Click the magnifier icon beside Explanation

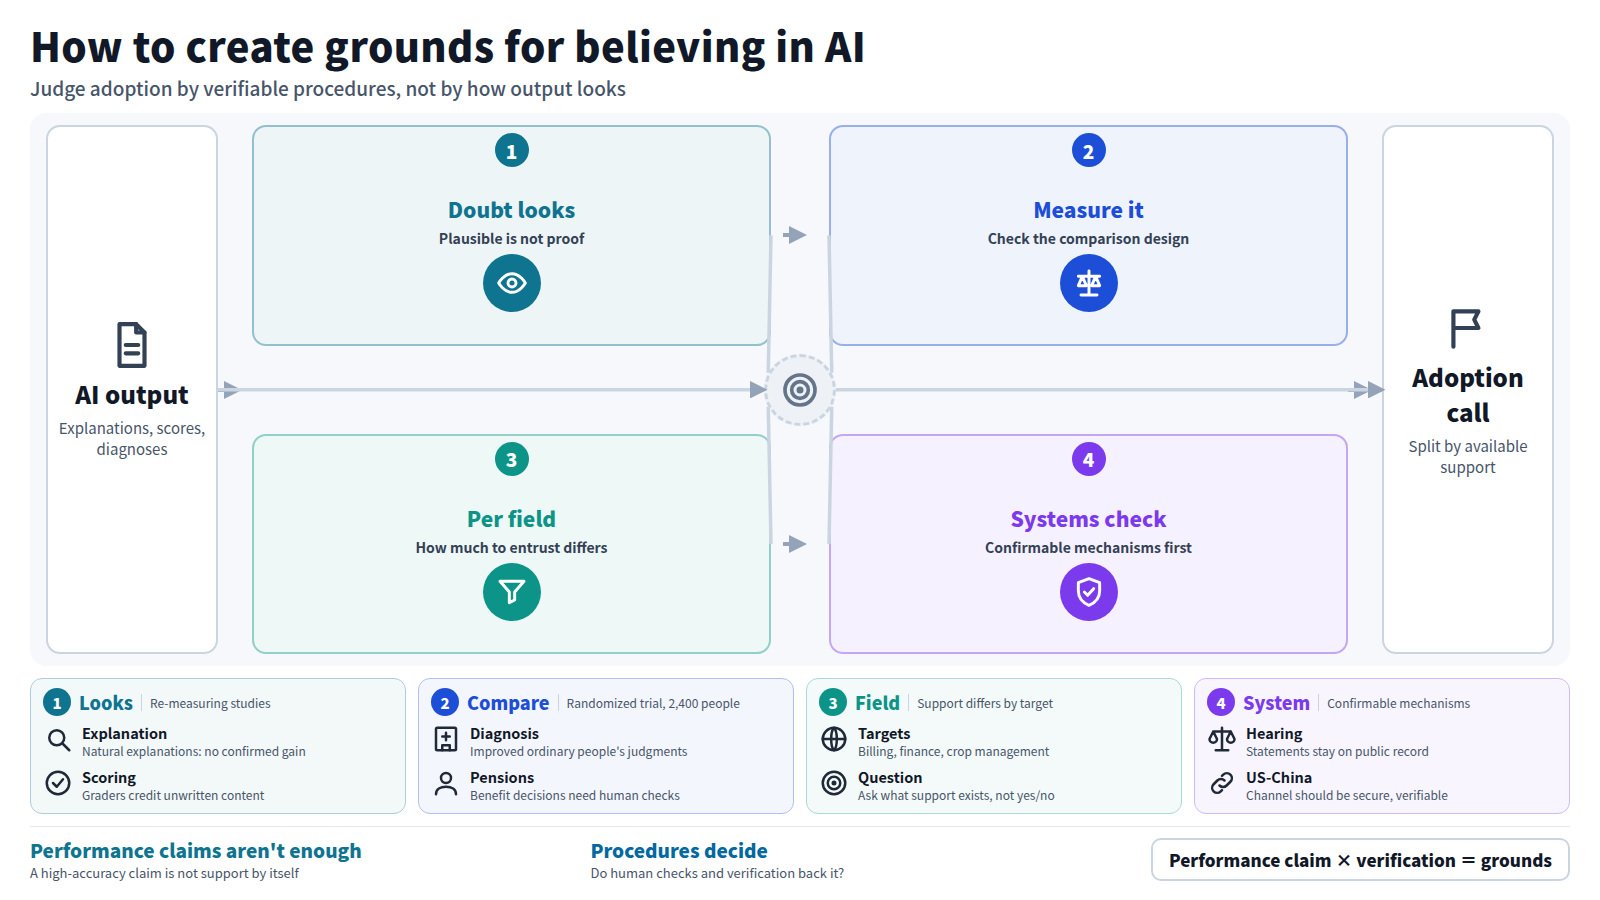[59, 740]
